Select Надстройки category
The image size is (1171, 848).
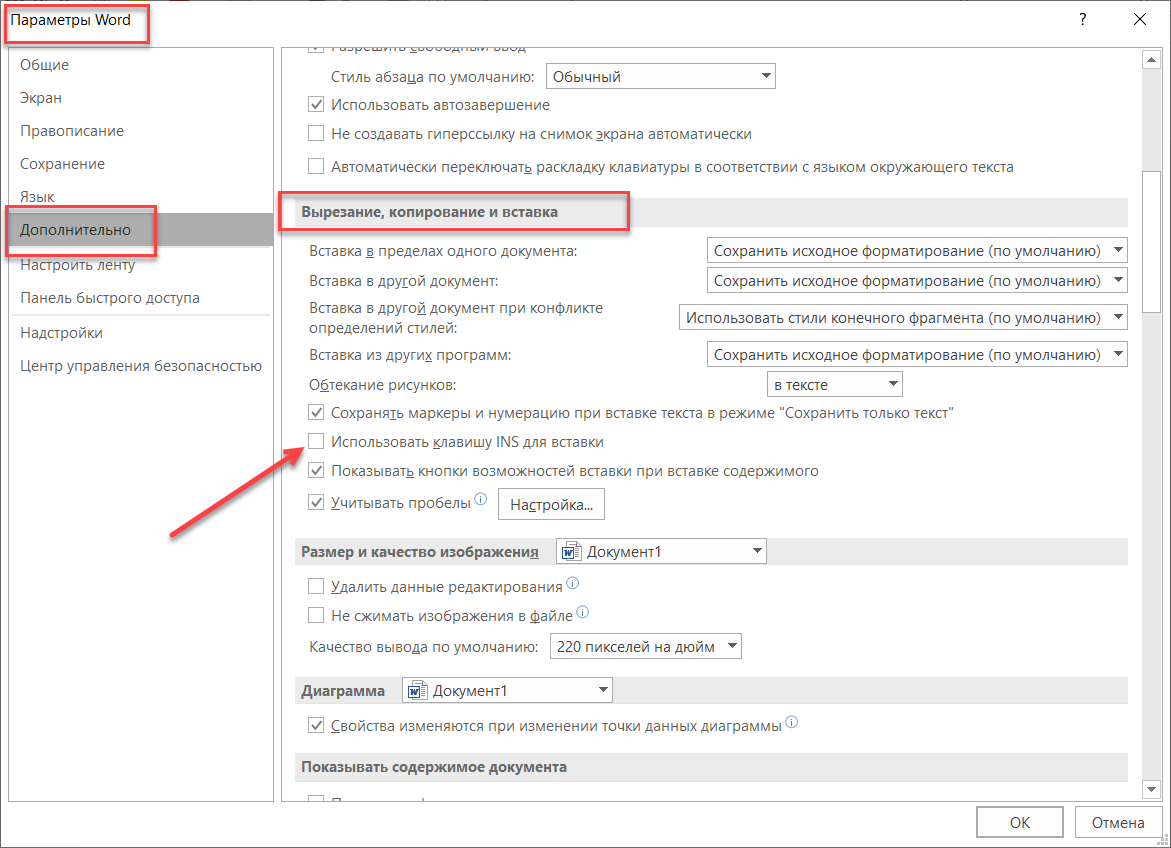pos(140,332)
